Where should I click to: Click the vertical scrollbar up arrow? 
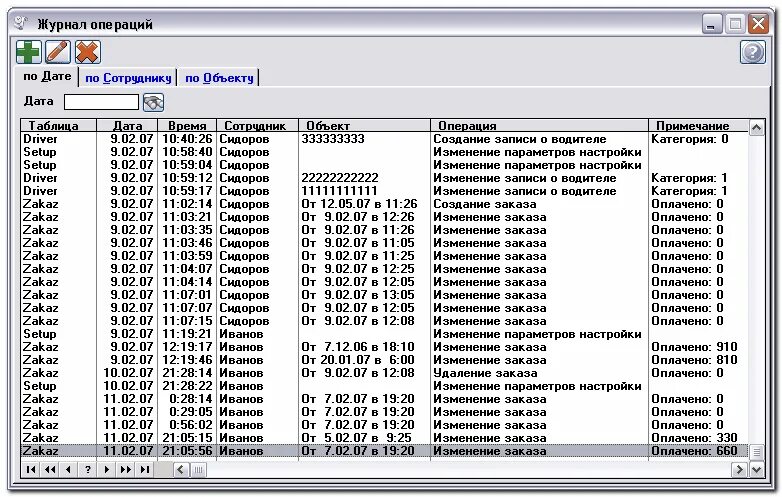coord(757,127)
